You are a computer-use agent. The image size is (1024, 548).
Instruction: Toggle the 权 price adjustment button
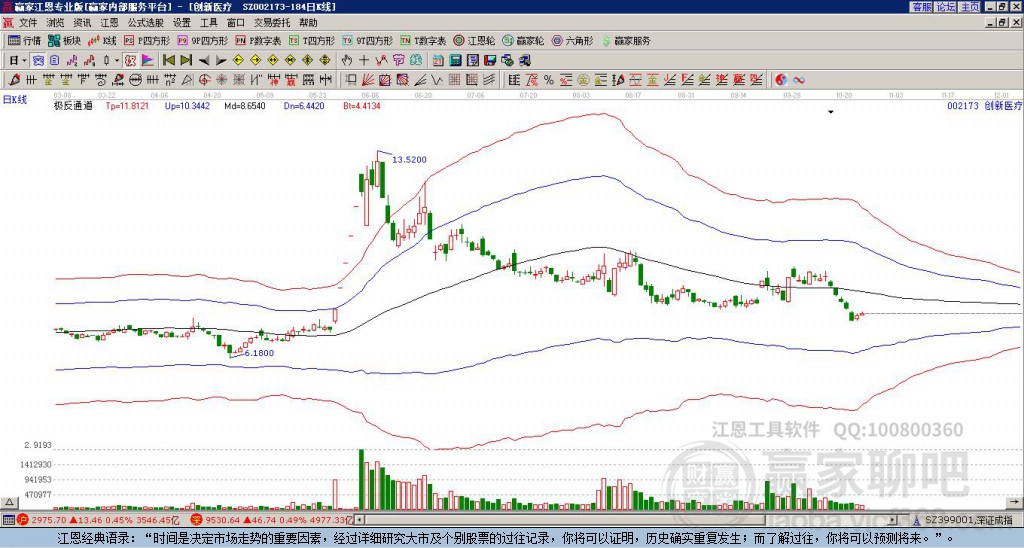(x=130, y=61)
